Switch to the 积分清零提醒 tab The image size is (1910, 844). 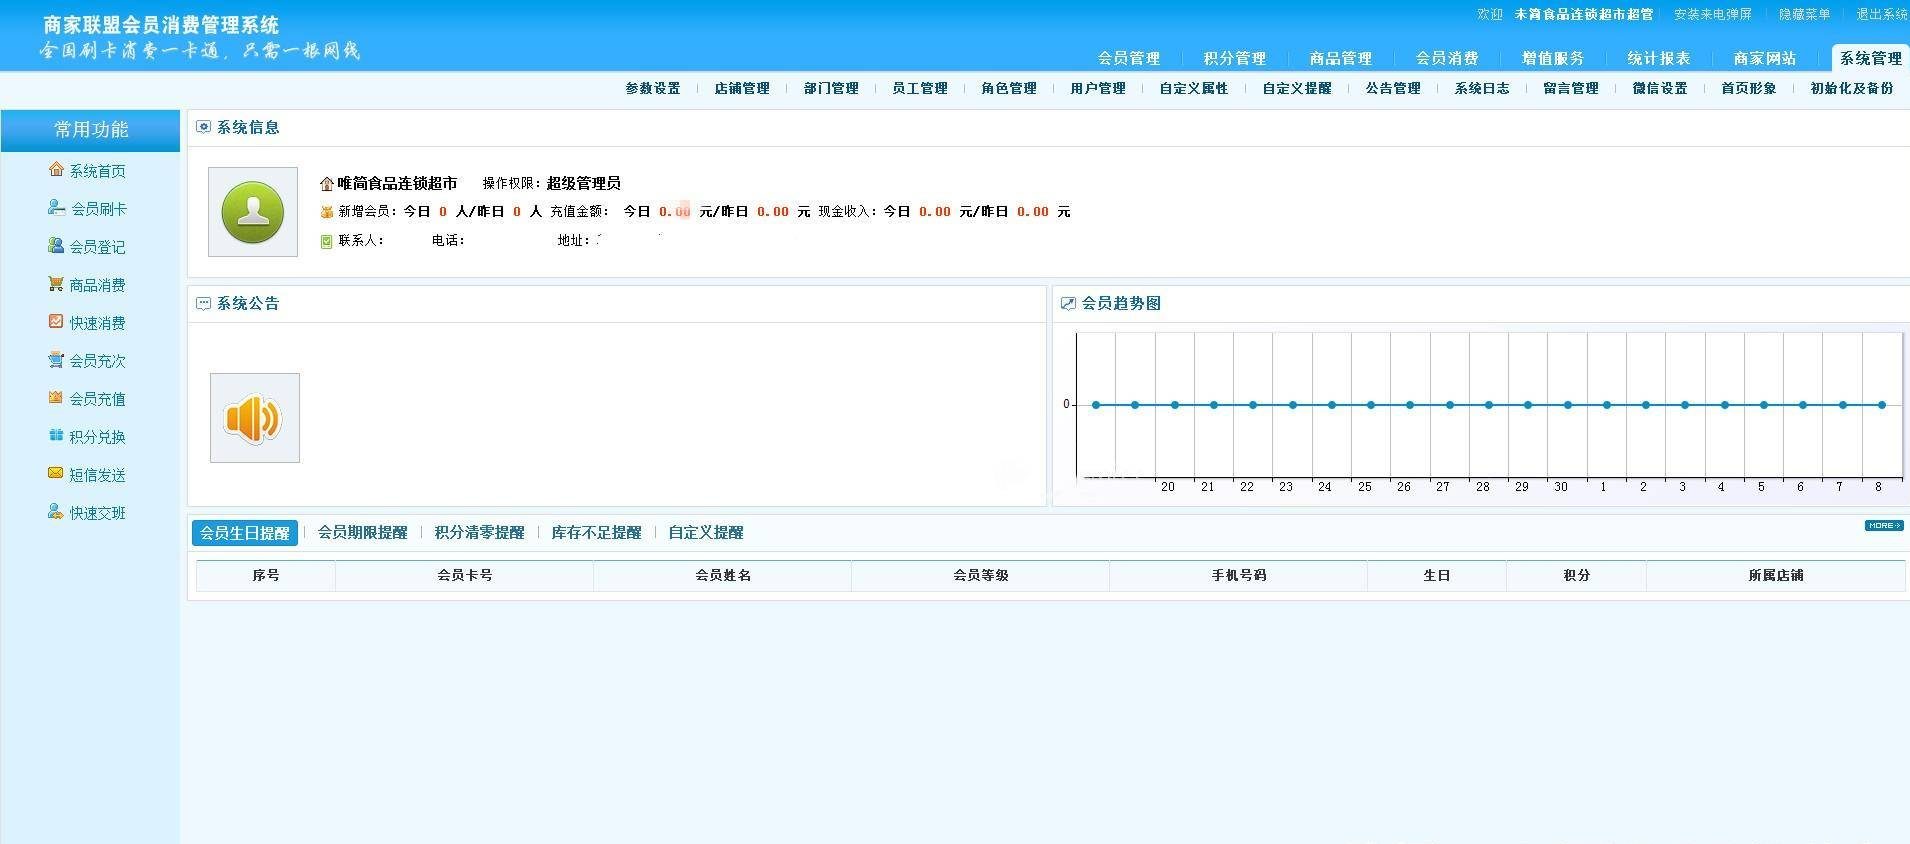(479, 533)
